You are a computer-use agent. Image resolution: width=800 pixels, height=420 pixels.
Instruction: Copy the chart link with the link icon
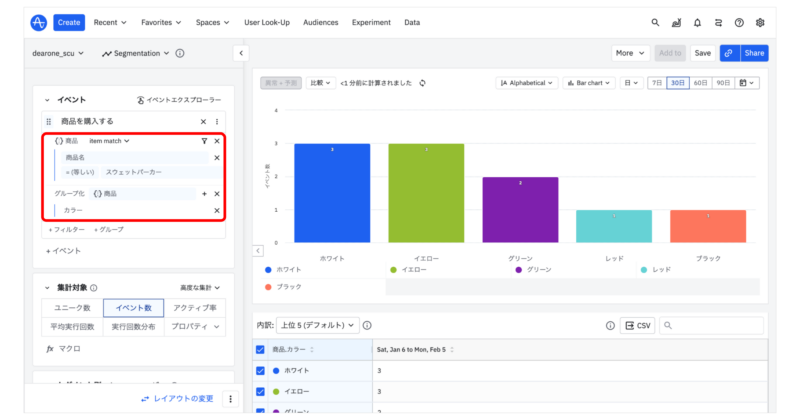click(x=728, y=53)
